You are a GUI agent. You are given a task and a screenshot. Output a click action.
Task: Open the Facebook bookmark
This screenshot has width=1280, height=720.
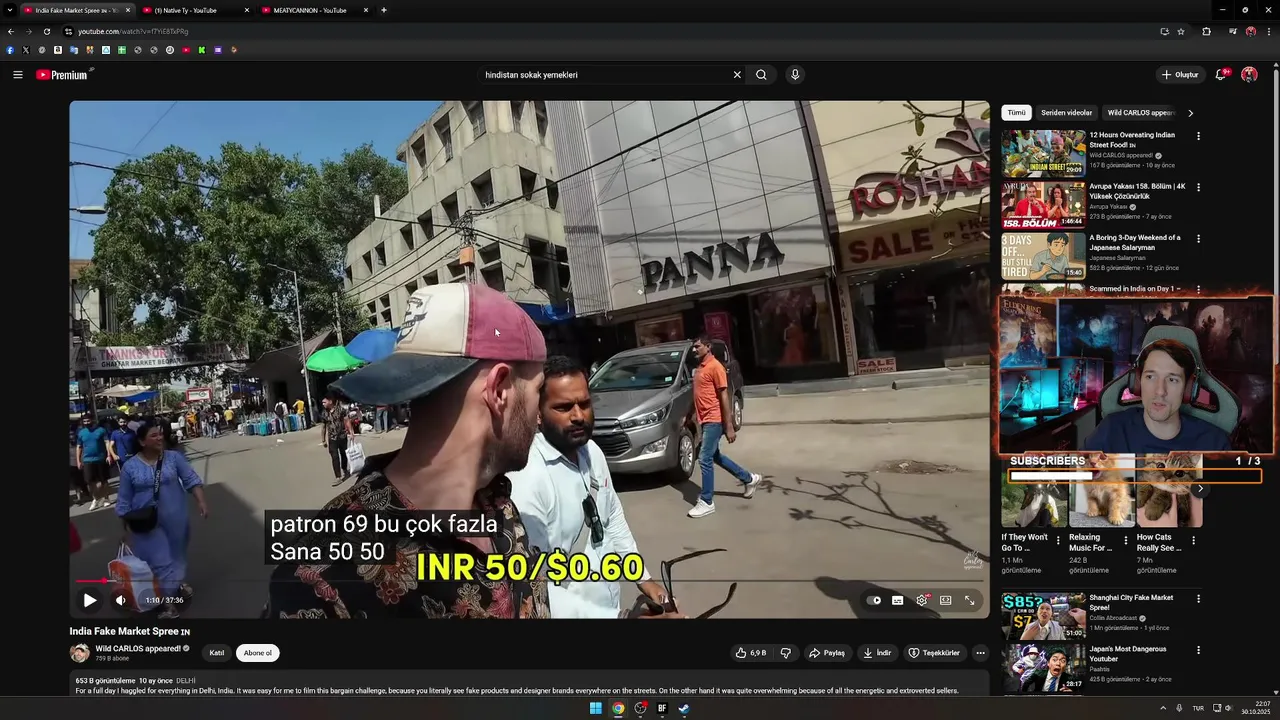pyautogui.click(x=10, y=50)
